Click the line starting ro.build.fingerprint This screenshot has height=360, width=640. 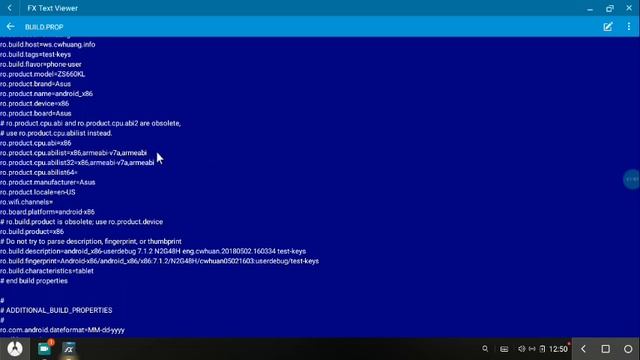(x=160, y=261)
